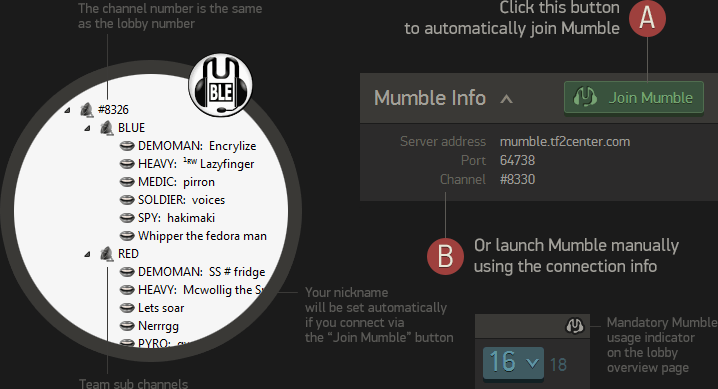Click the lips icon for Lets soar

pos(127,308)
